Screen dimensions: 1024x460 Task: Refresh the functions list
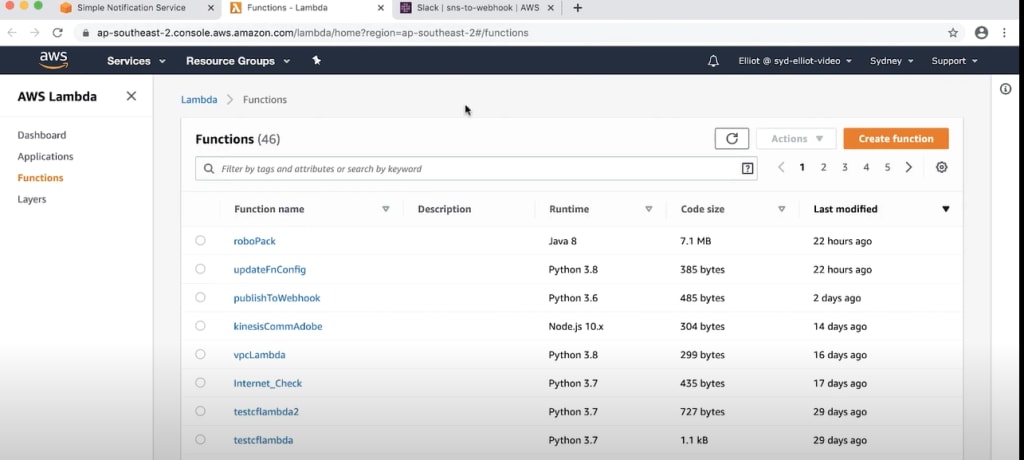pyautogui.click(x=731, y=139)
